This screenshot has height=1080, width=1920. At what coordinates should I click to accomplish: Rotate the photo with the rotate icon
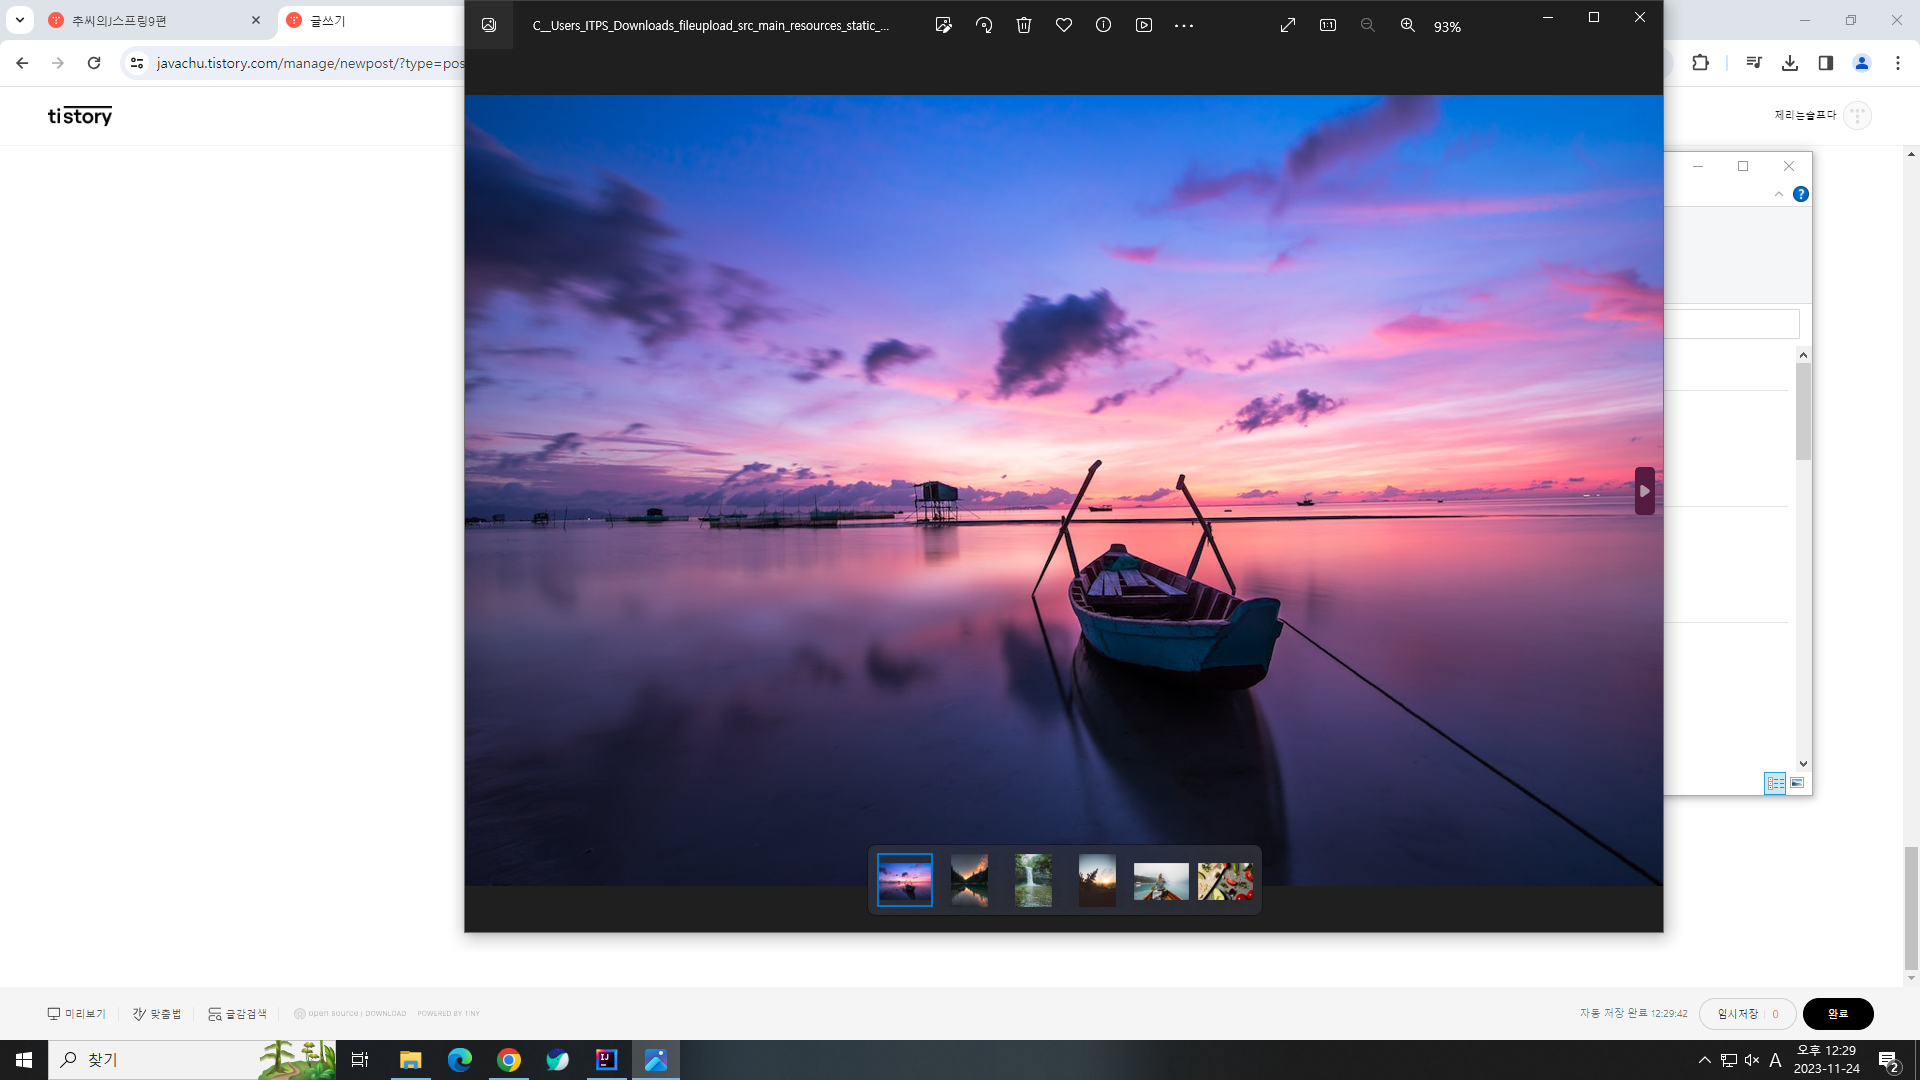coord(984,25)
